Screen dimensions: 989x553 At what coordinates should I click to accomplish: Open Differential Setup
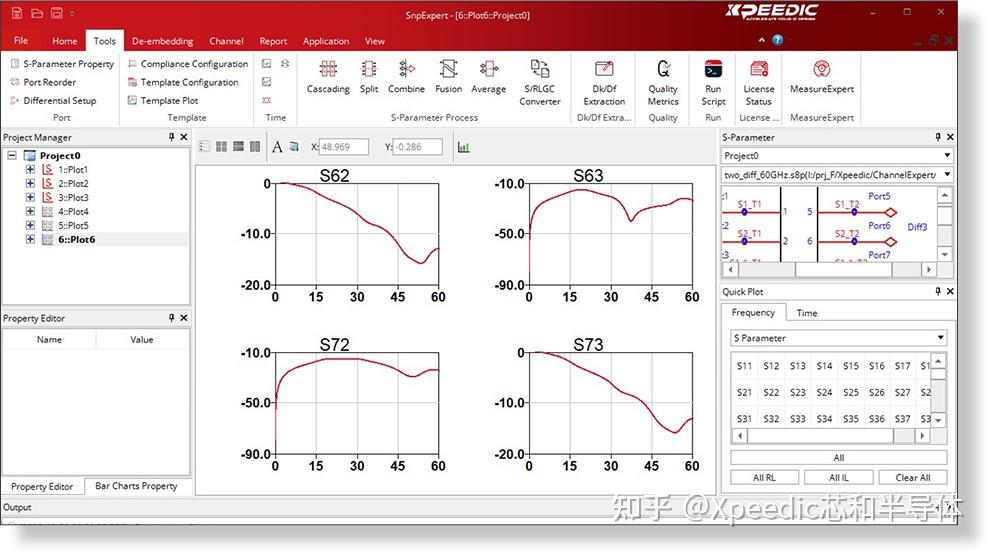click(54, 100)
